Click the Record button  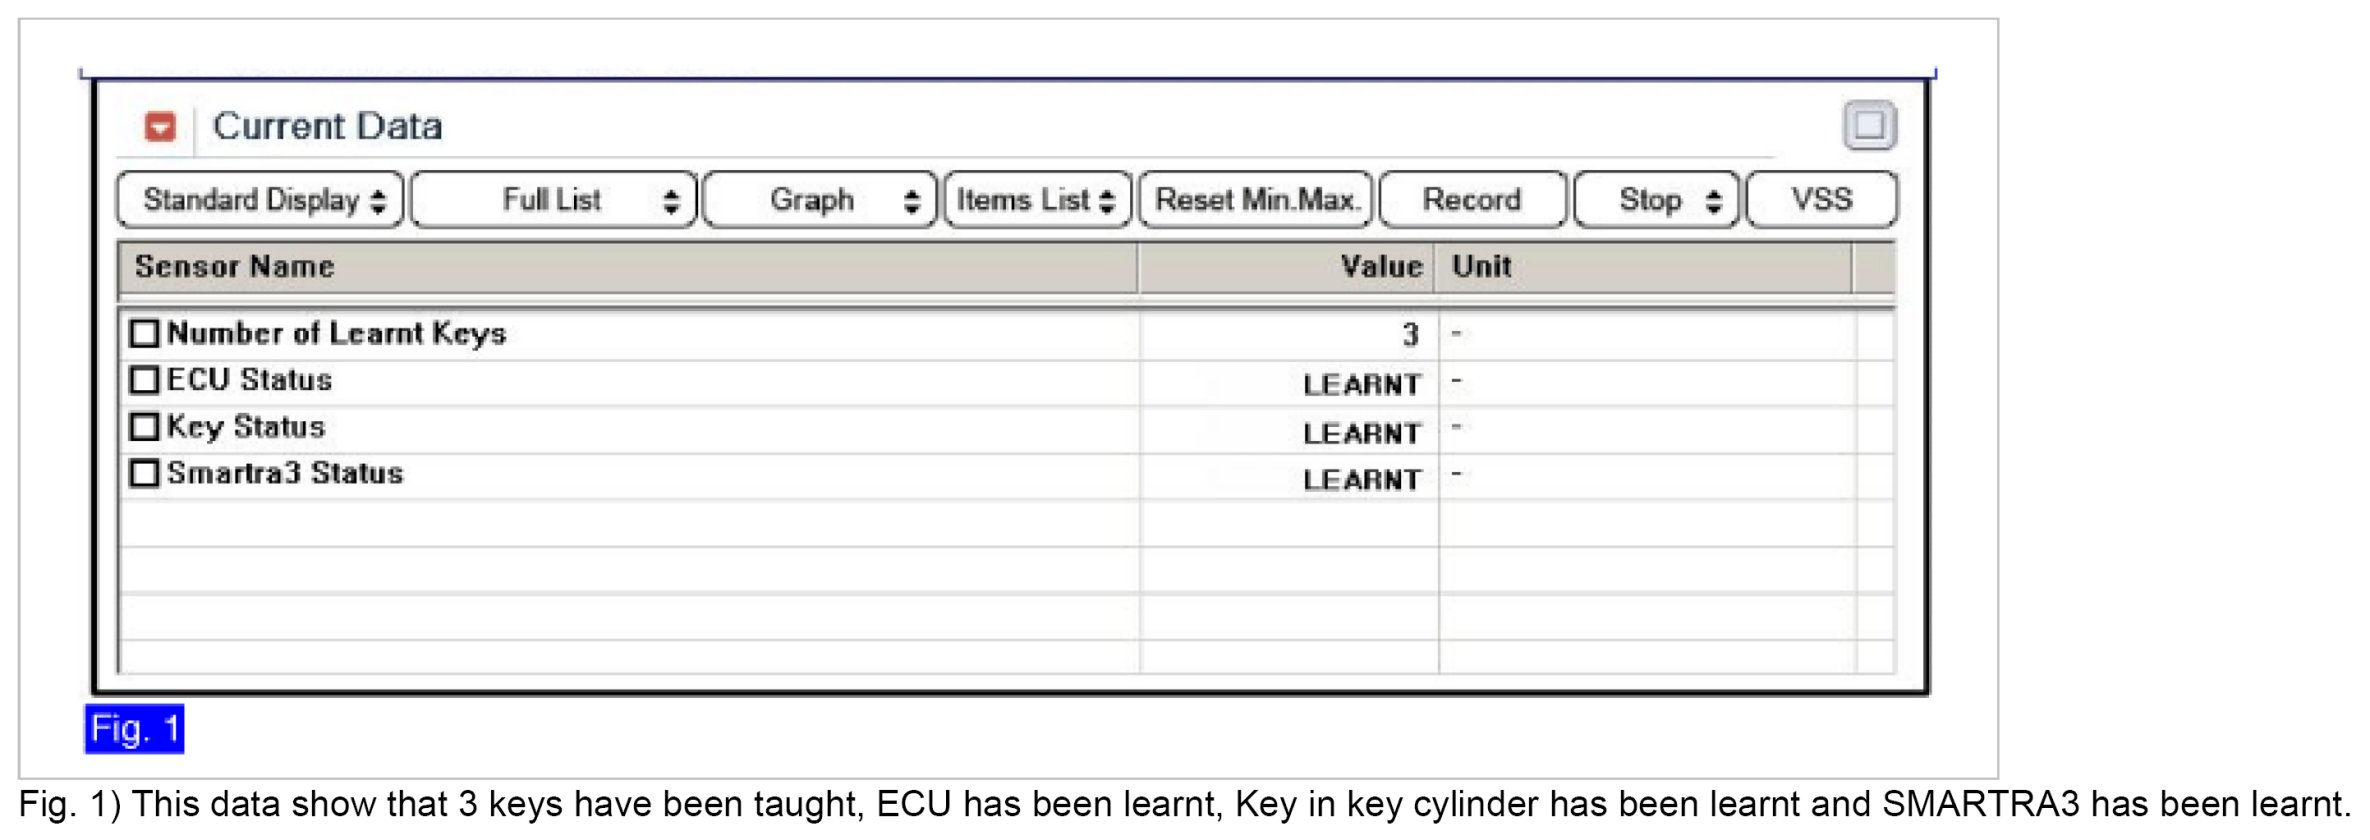[x=1471, y=200]
